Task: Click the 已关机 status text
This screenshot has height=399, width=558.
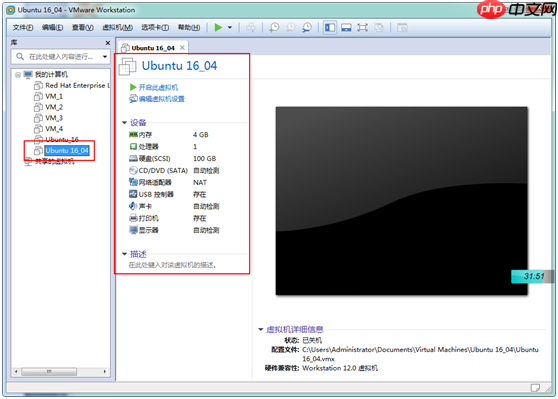Action: [x=312, y=340]
